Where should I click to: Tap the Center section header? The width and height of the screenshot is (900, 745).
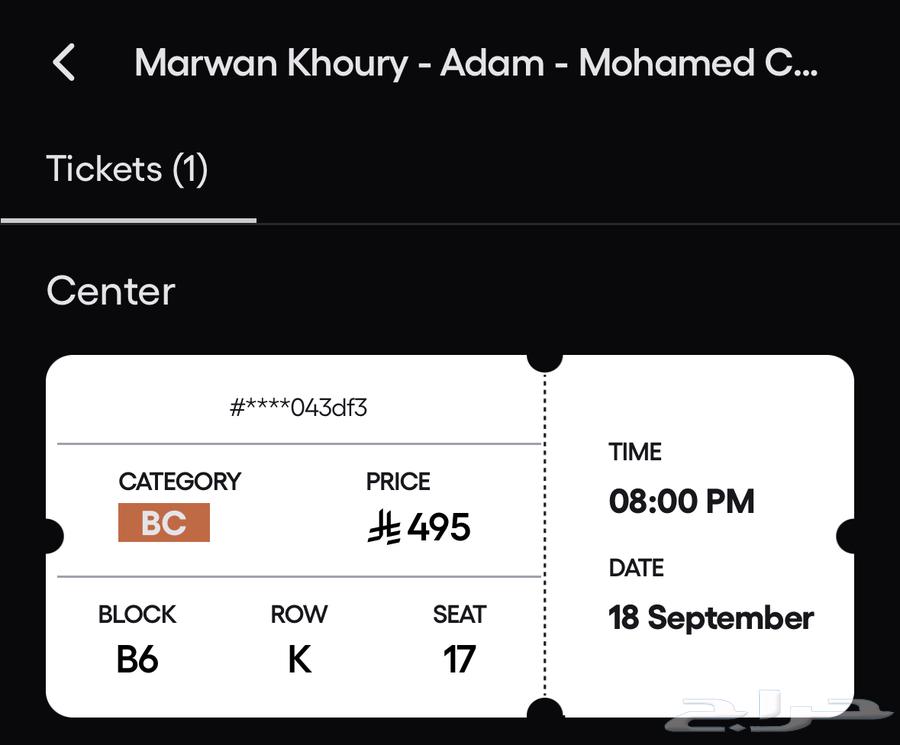coord(110,291)
